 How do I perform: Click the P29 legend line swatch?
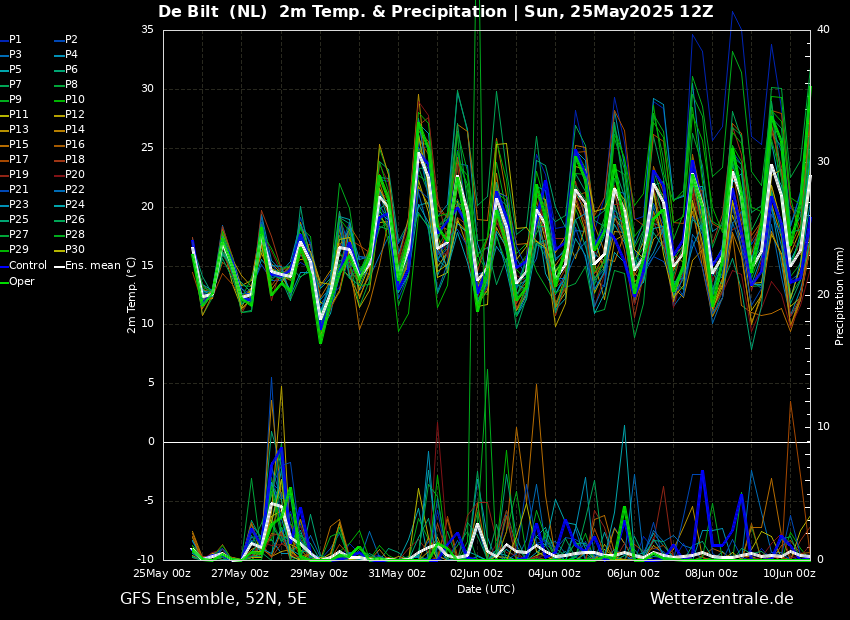(3, 250)
